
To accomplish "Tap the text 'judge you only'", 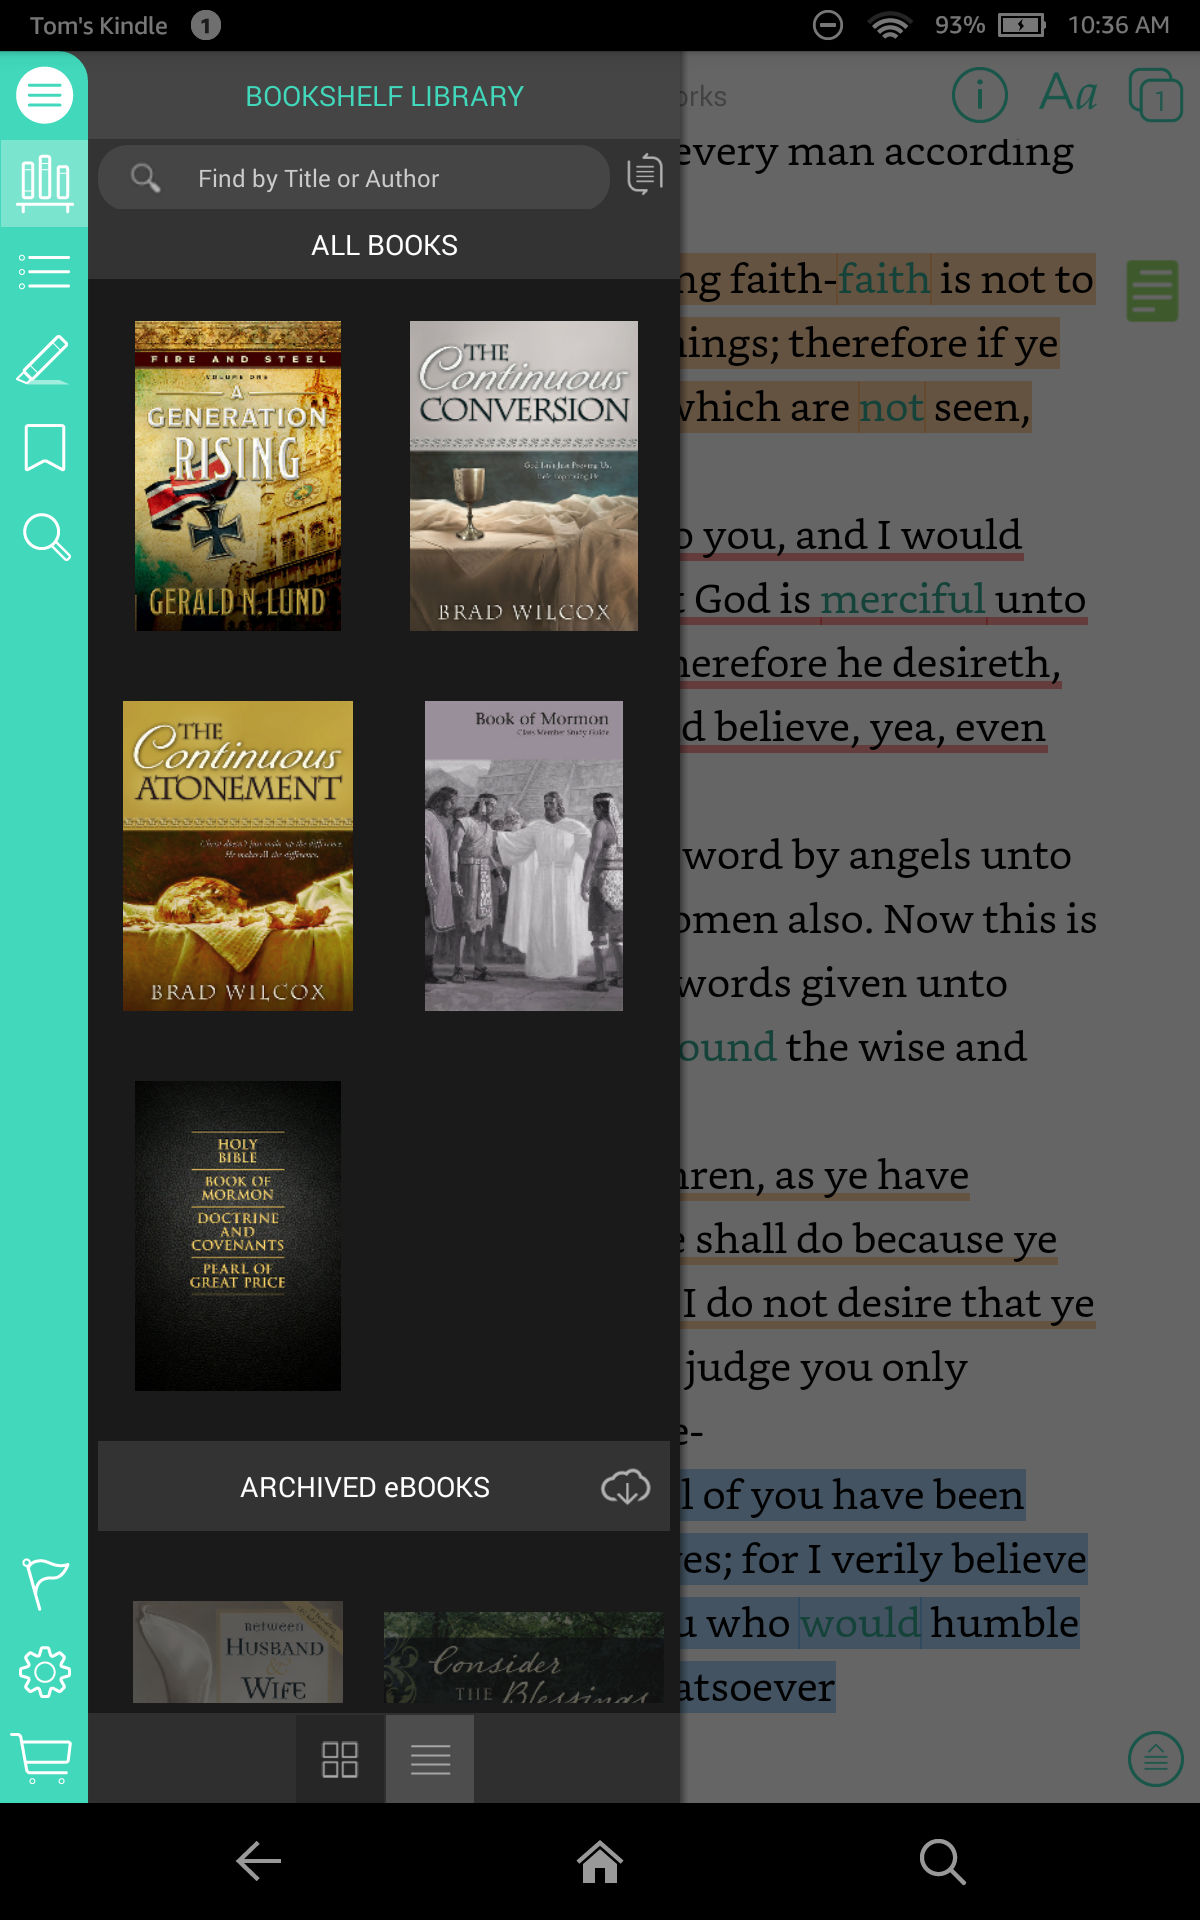I will click(x=825, y=1367).
